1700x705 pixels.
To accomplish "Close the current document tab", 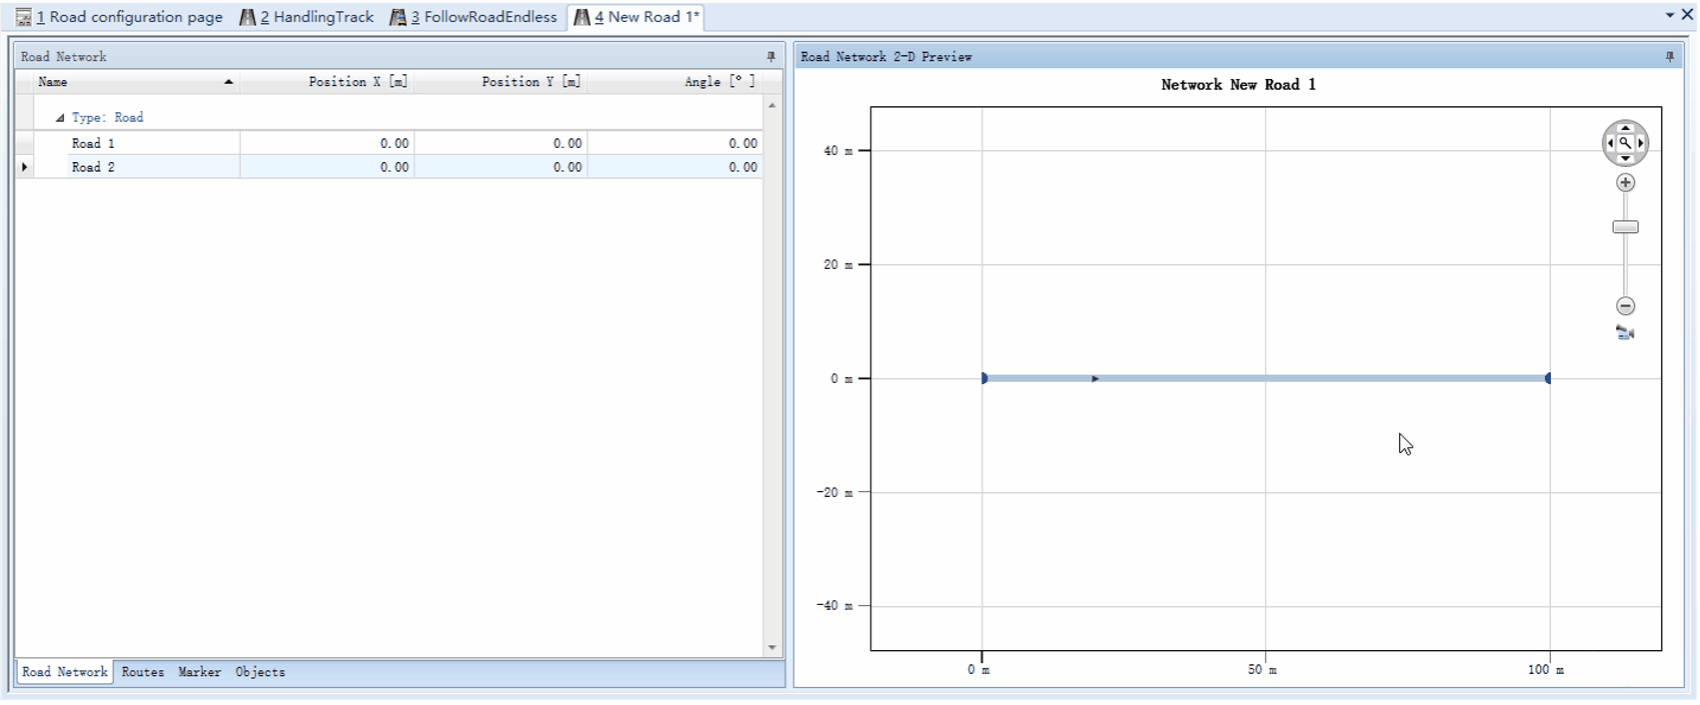I will (1687, 15).
